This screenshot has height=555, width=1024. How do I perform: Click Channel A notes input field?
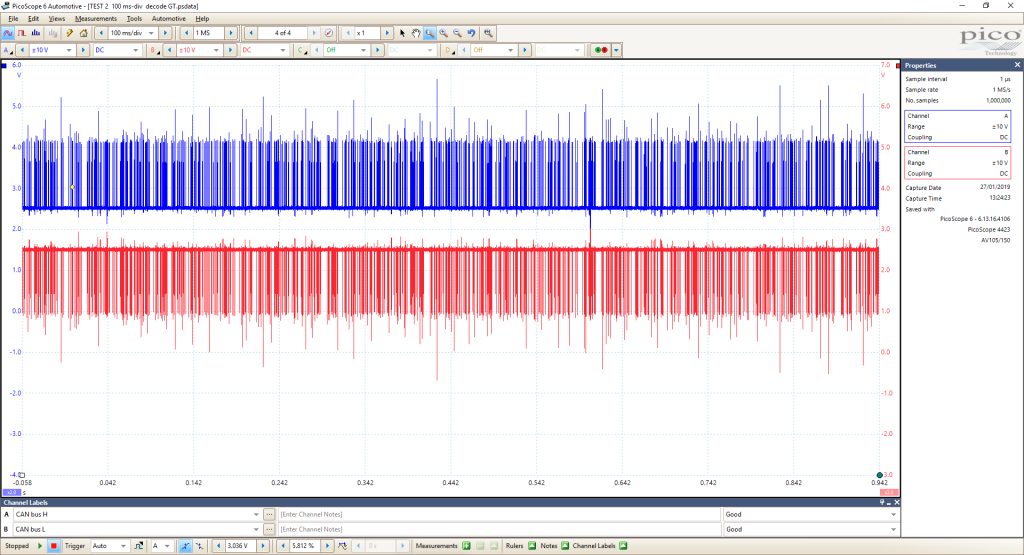click(x=499, y=515)
